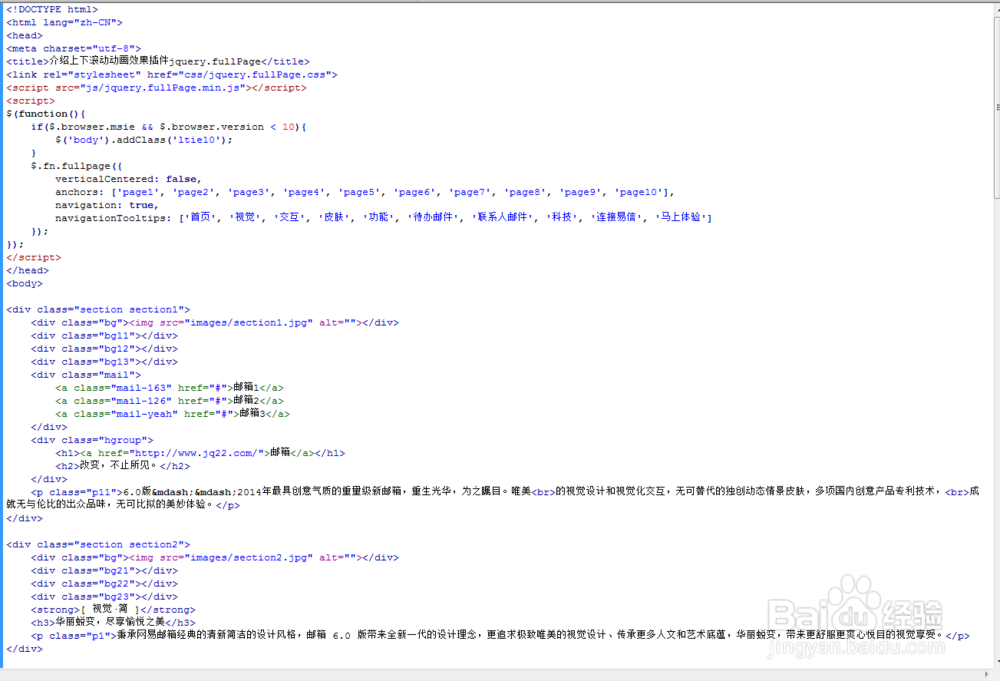
Task: Click the div class="hgroup" line
Action: (92, 440)
